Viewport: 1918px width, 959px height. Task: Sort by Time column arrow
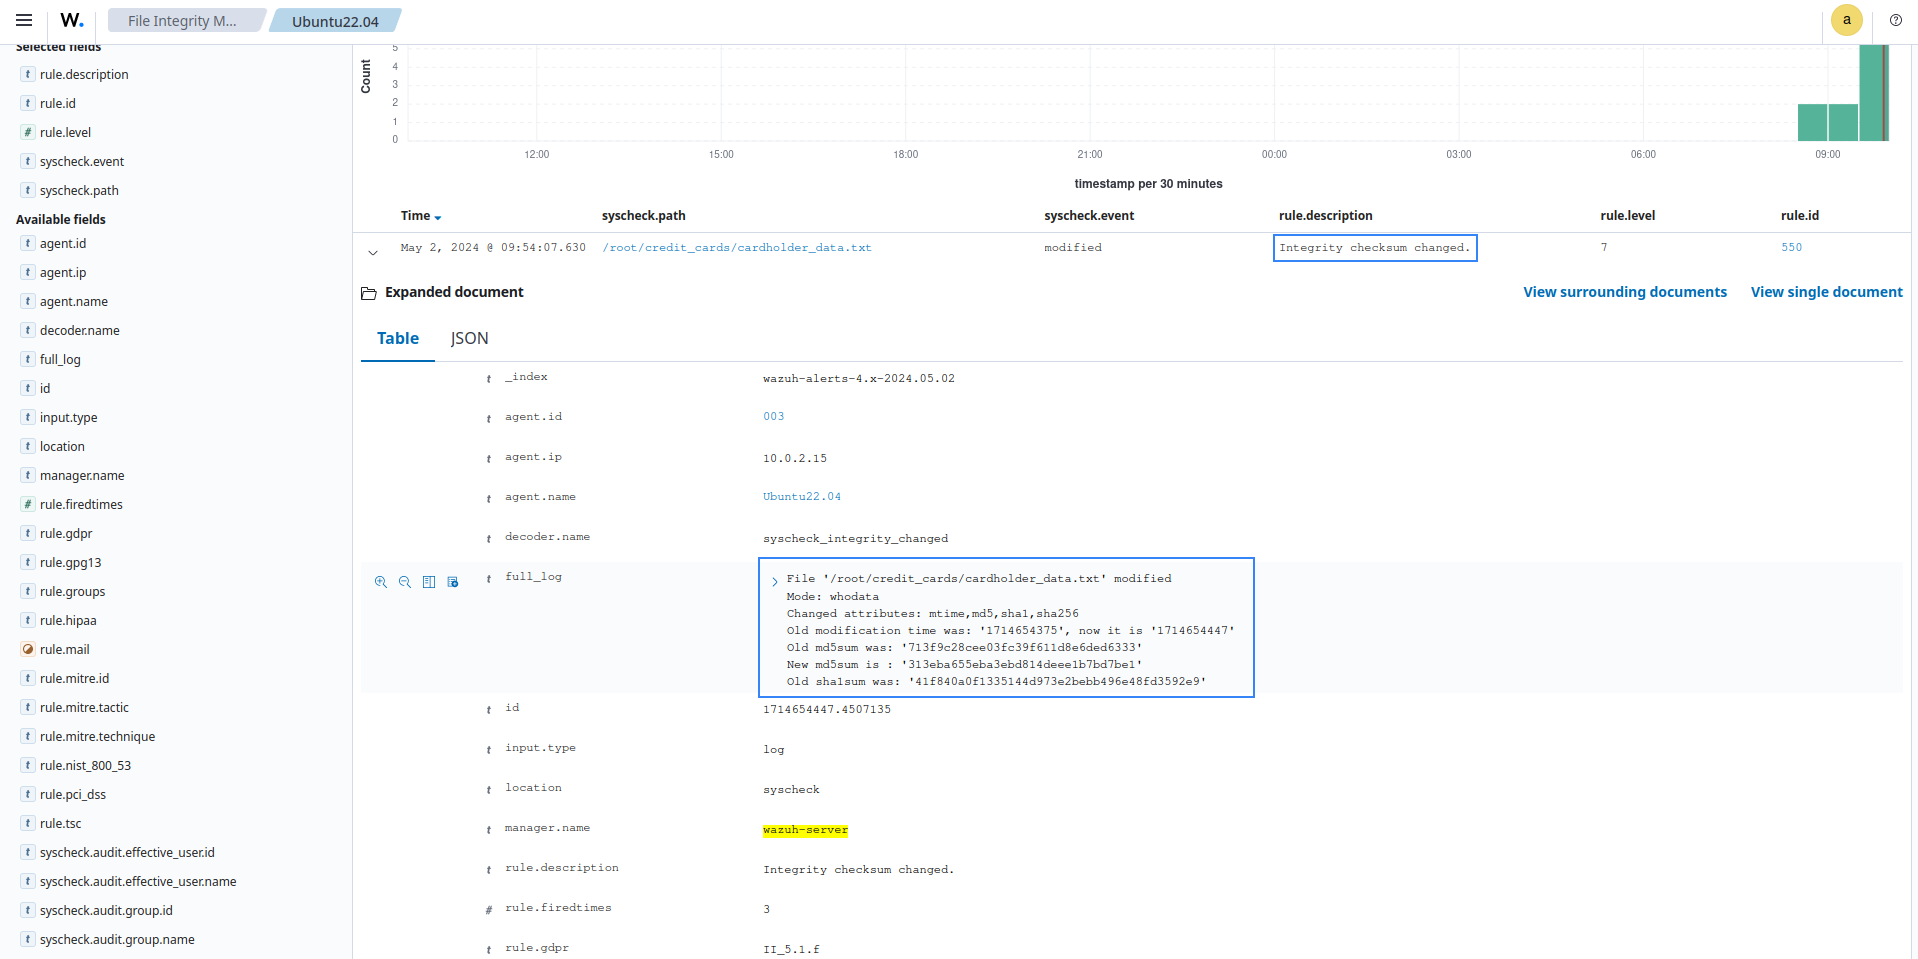tap(438, 217)
